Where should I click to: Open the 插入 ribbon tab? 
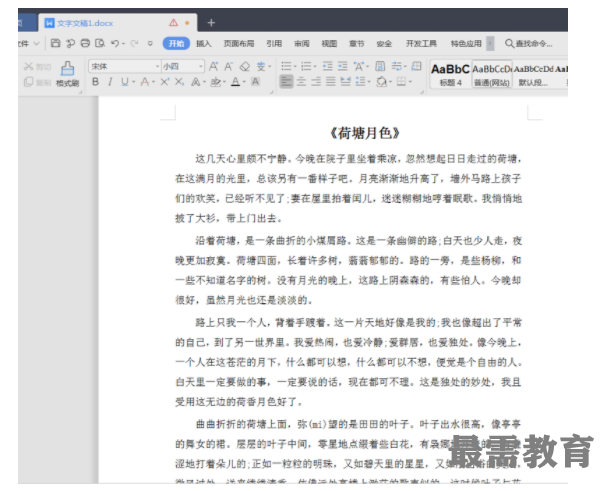coord(204,43)
